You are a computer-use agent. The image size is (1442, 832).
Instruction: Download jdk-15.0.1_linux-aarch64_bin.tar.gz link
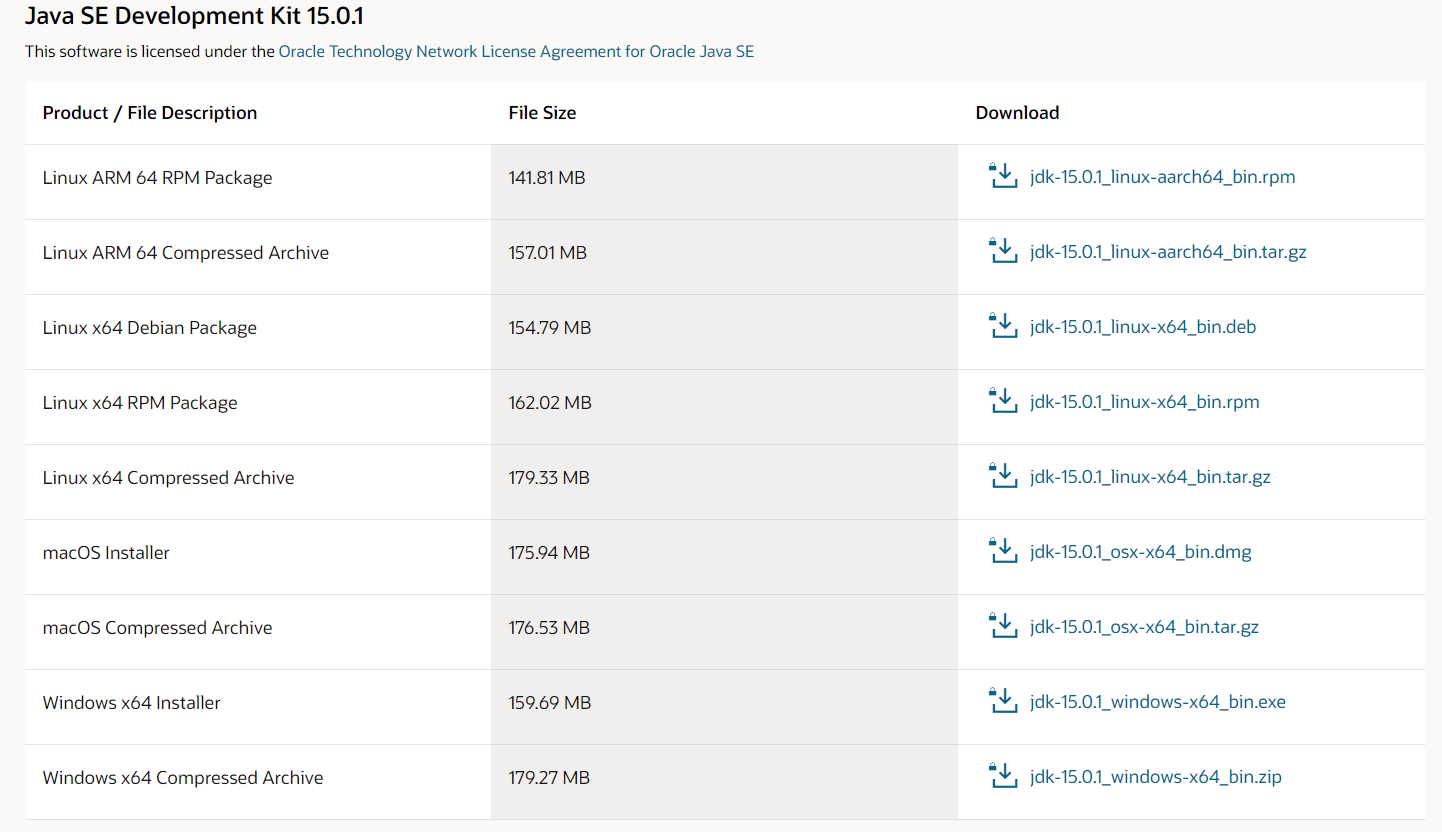[x=1168, y=252]
